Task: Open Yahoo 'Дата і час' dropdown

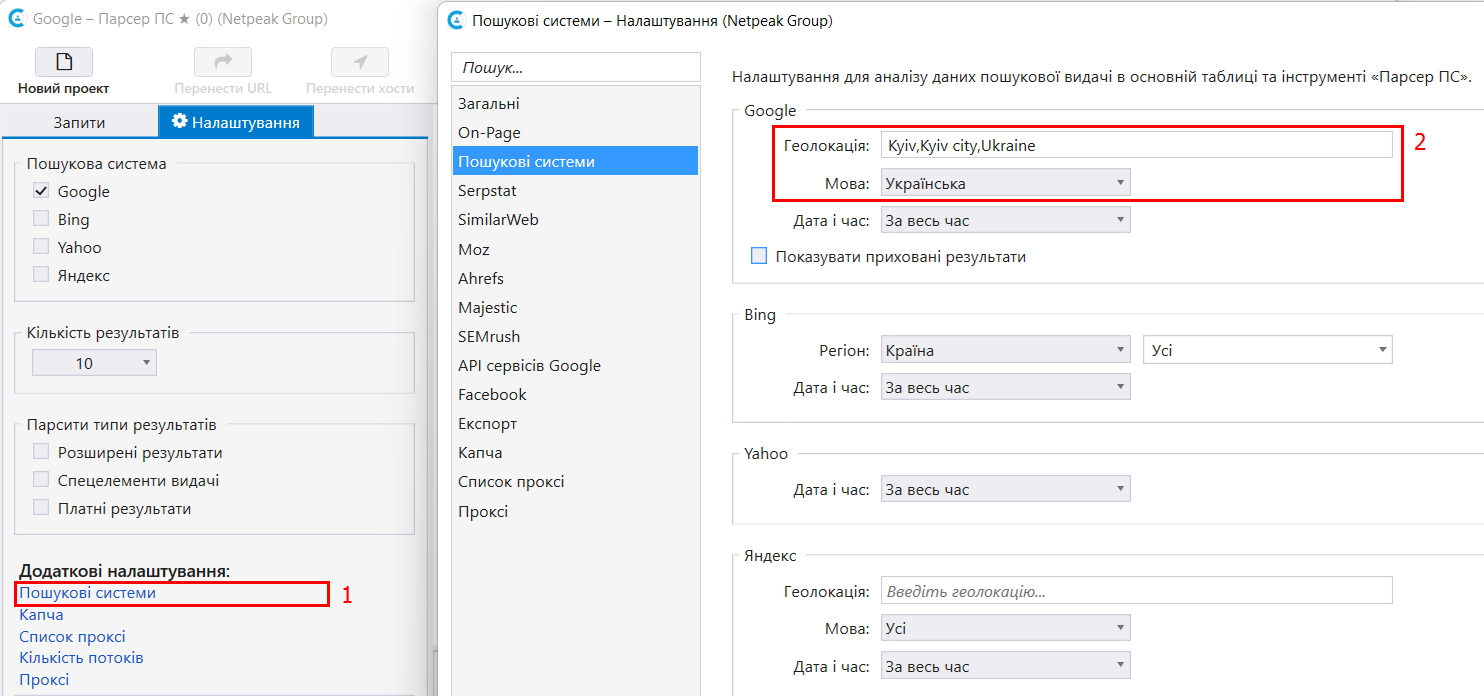Action: 1005,490
